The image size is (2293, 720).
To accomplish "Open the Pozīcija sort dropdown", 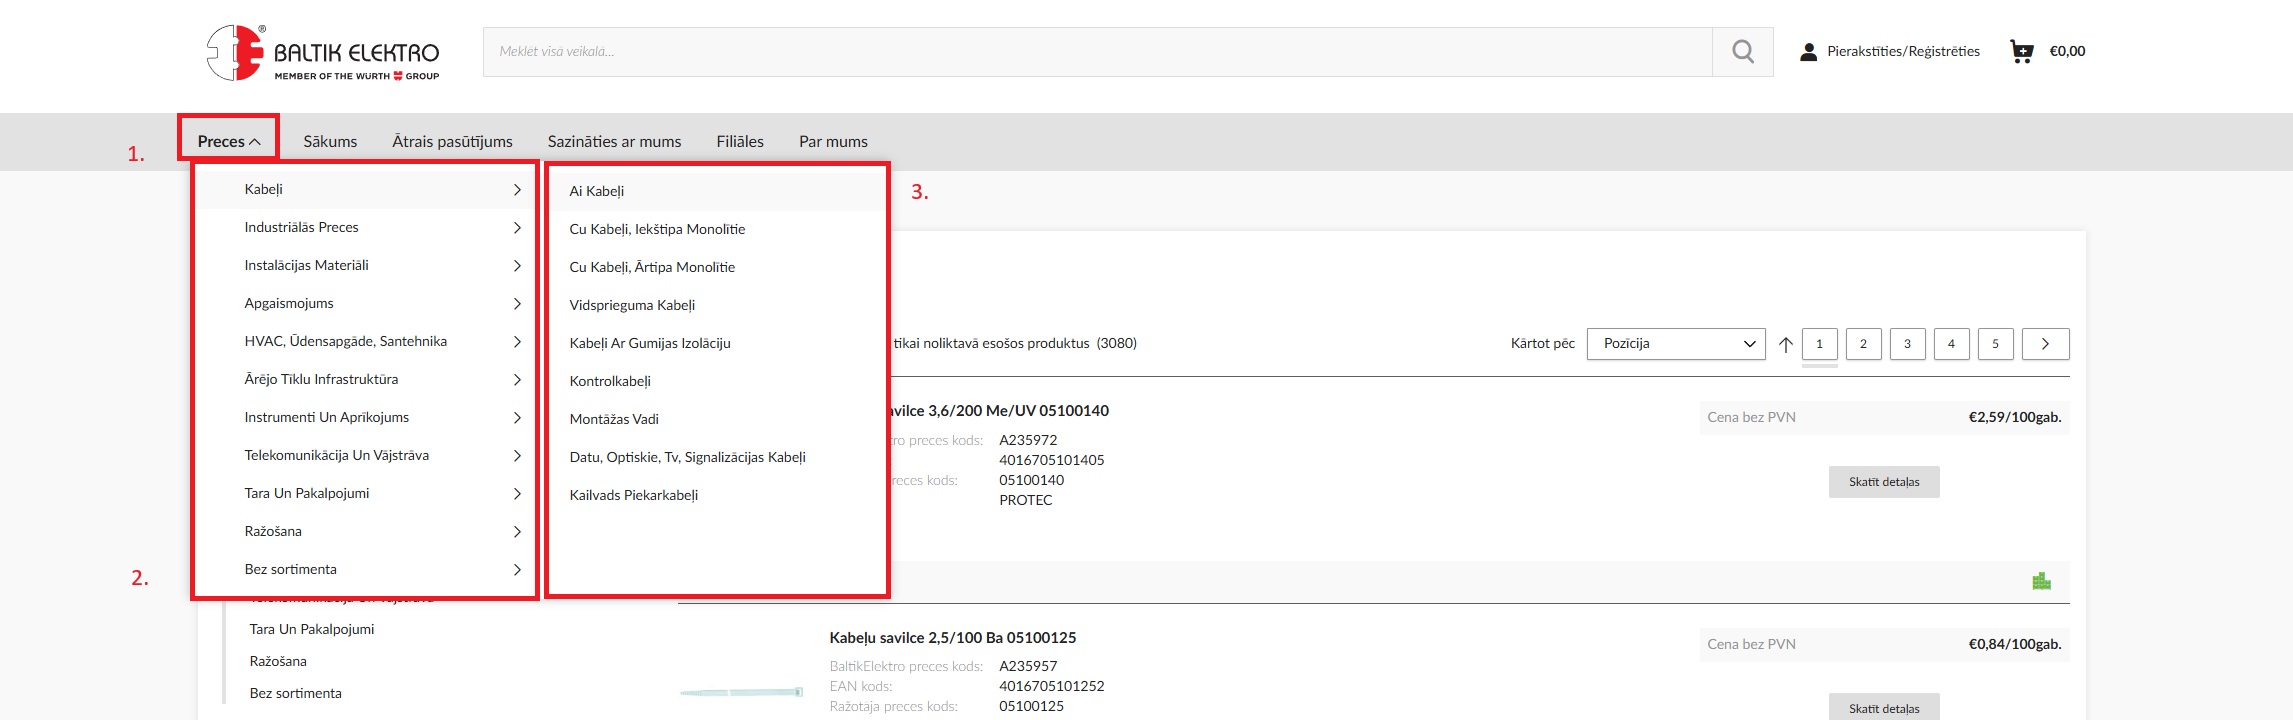I will (x=1676, y=344).
